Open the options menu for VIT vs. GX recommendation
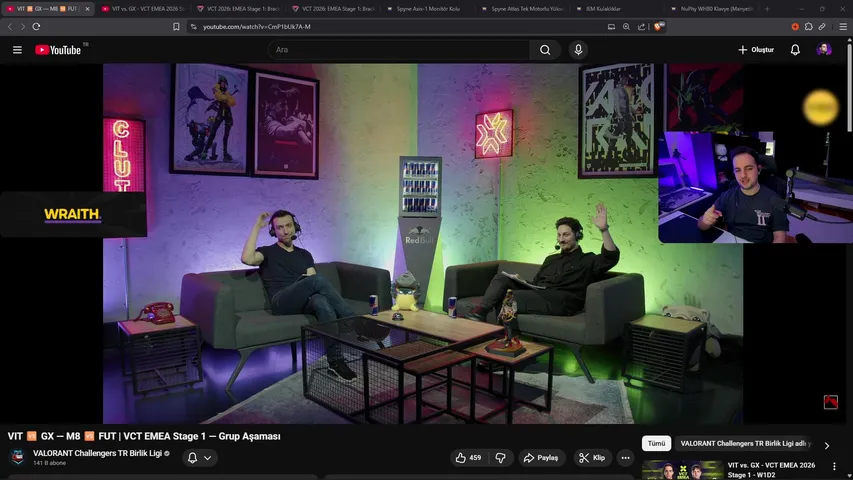The width and height of the screenshot is (853, 480). coord(834,466)
